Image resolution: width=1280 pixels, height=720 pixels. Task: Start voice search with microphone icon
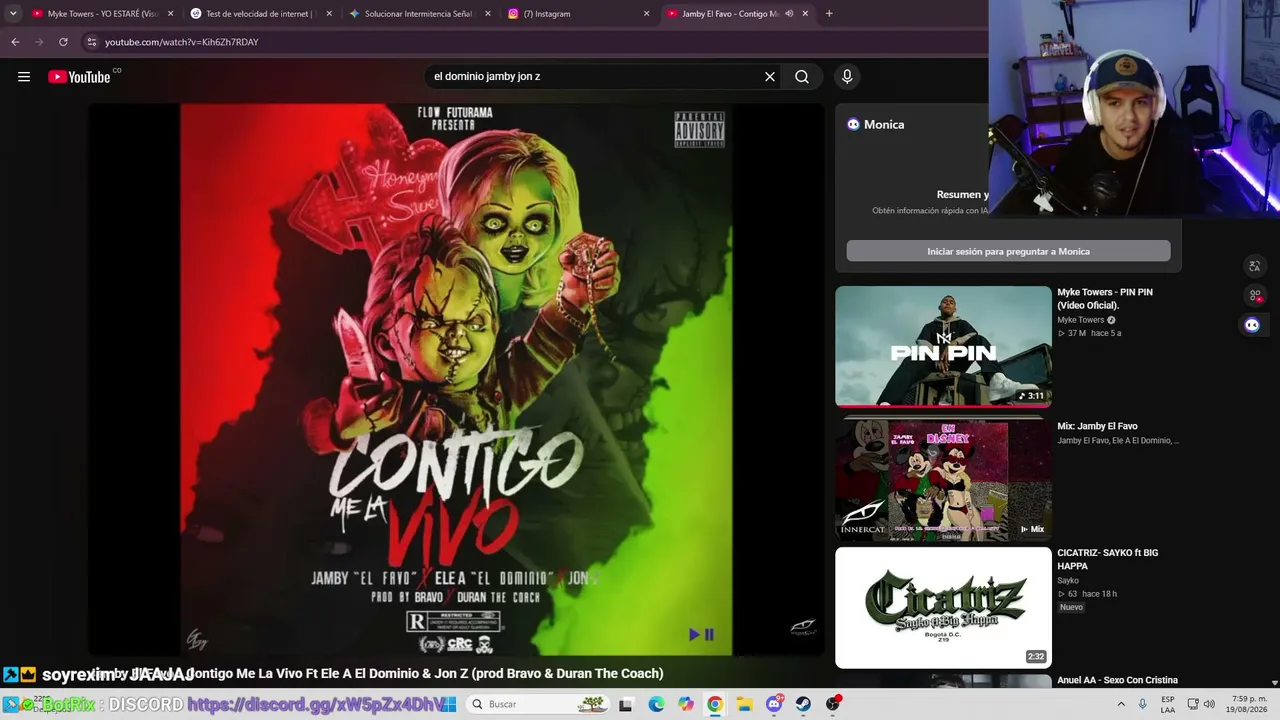pyautogui.click(x=847, y=77)
